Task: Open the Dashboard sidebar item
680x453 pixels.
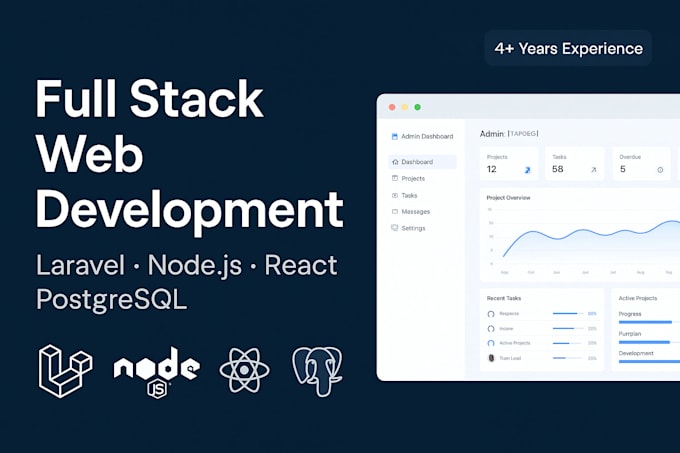Action: click(422, 162)
